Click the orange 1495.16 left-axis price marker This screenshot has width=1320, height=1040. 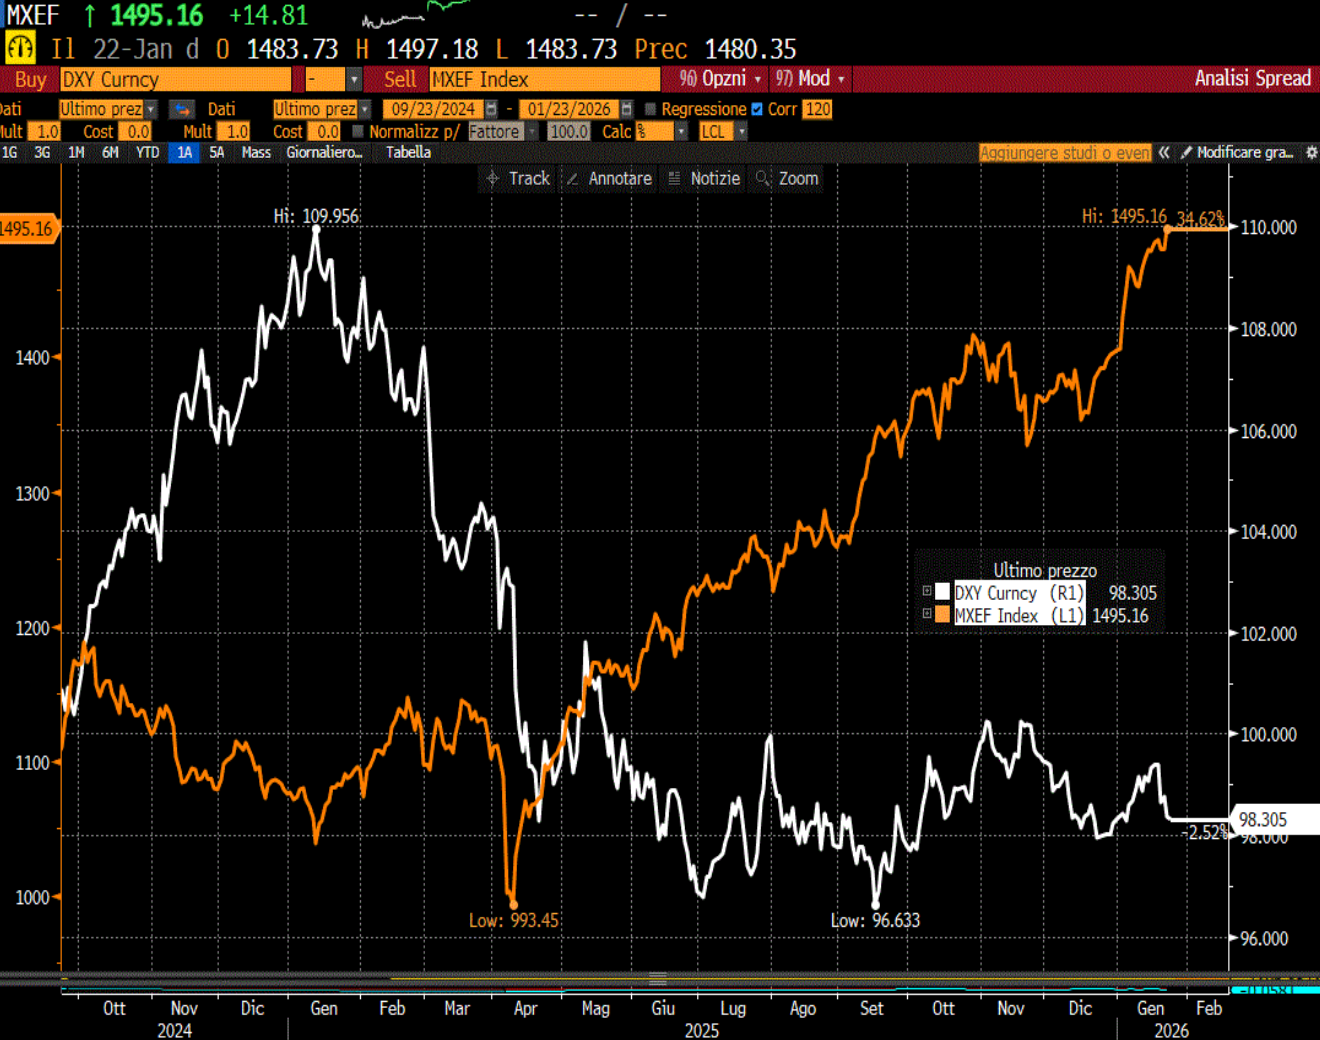pyautogui.click(x=28, y=229)
